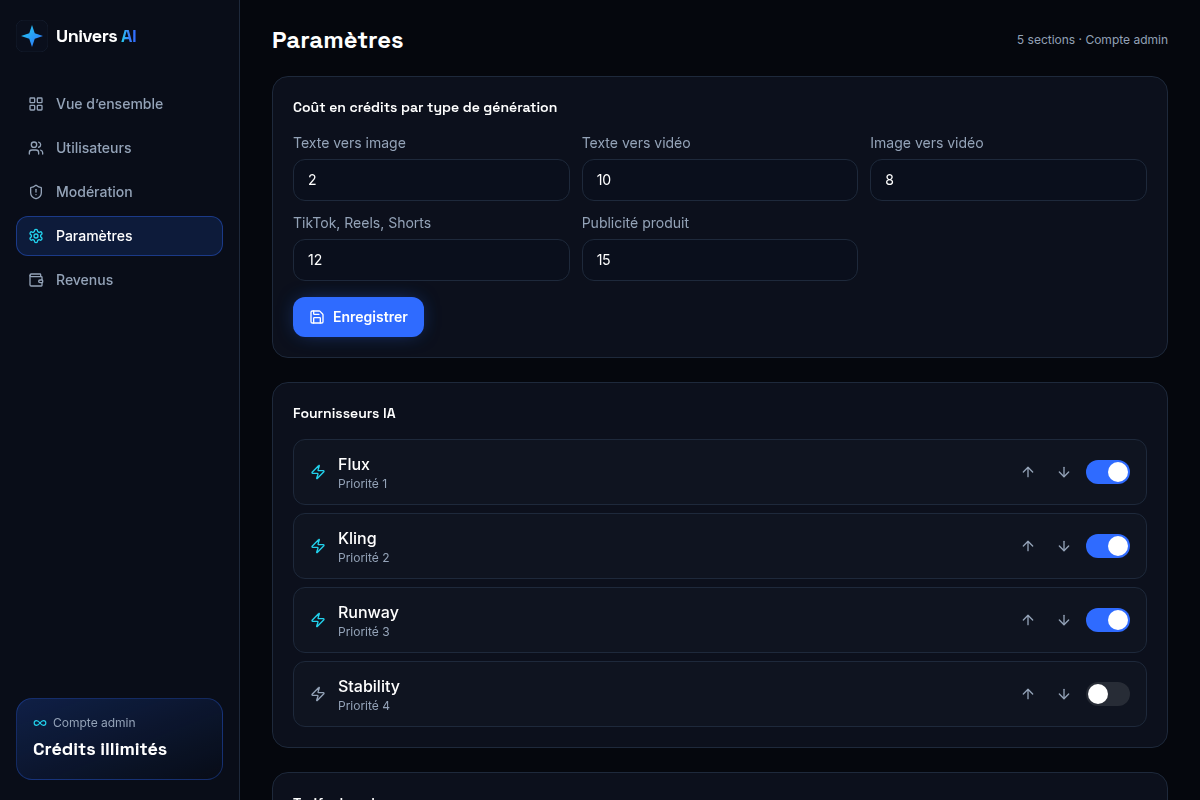
Task: Move Runway down in priority
Action: [x=1064, y=620]
